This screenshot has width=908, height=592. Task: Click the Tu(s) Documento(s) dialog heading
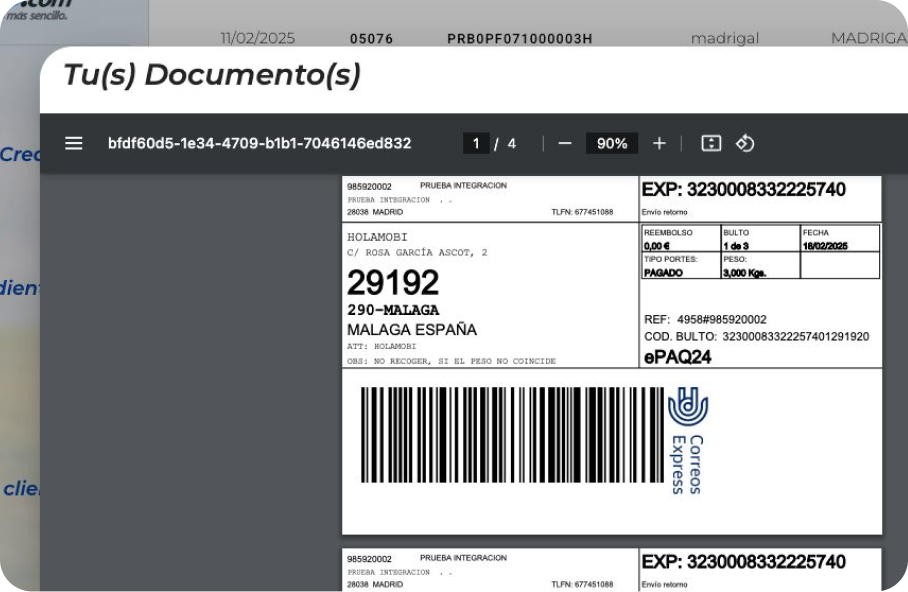click(x=212, y=75)
